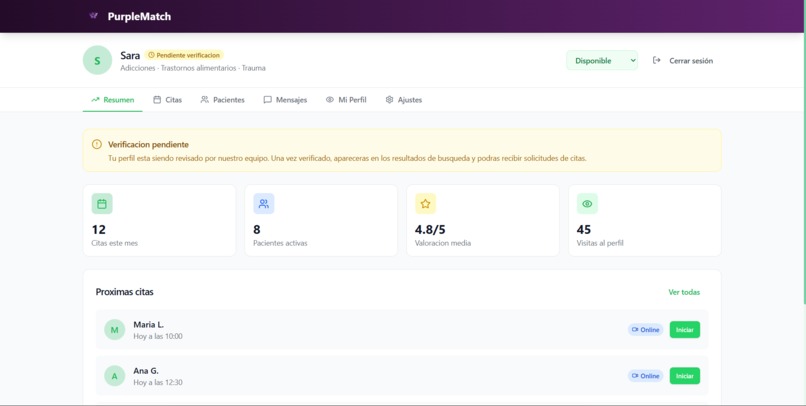Open the Disponible status dropdown
The image size is (806, 406).
(x=602, y=60)
